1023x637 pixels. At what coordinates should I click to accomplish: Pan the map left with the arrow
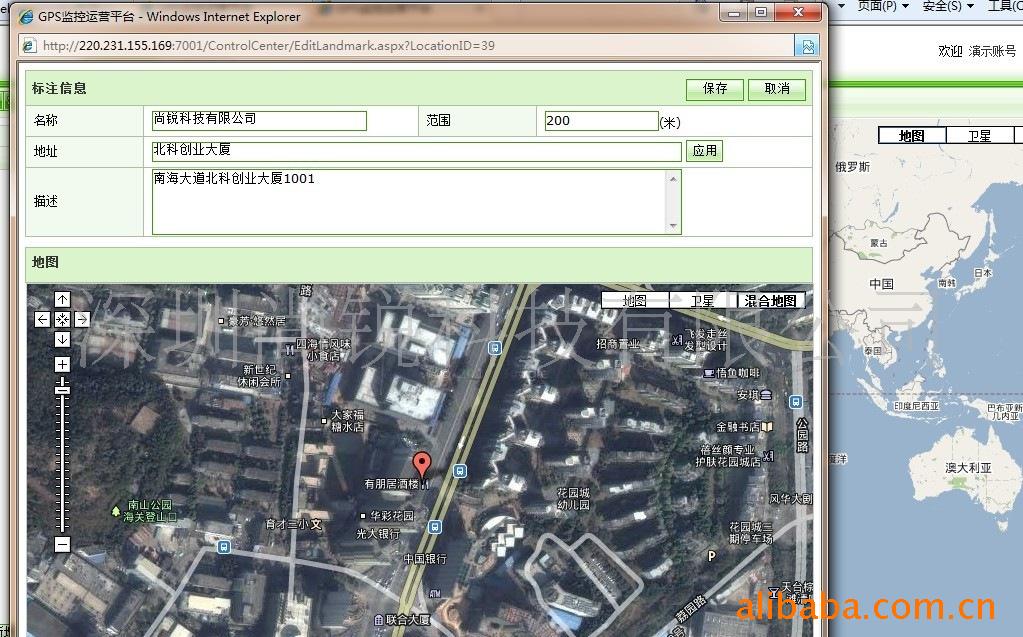tap(42, 319)
